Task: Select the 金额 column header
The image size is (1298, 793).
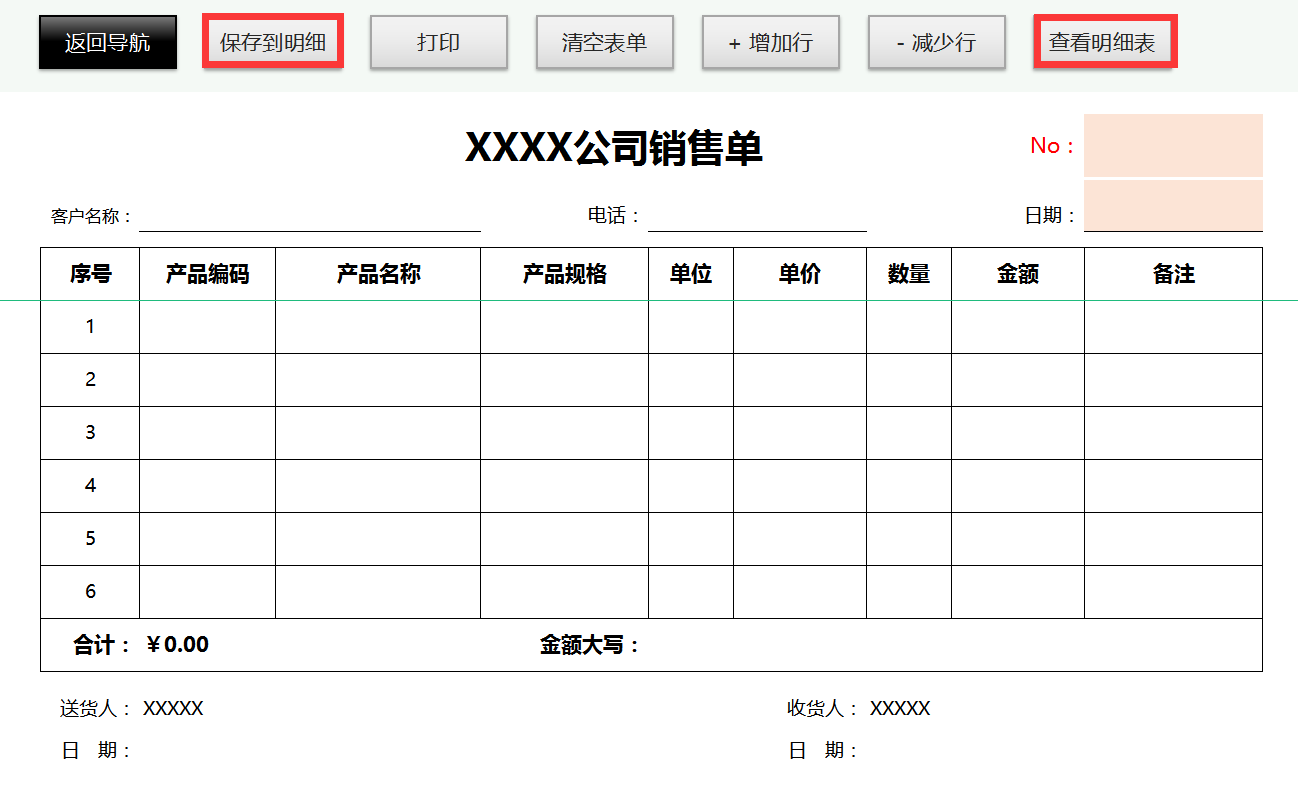Action: pos(1018,274)
